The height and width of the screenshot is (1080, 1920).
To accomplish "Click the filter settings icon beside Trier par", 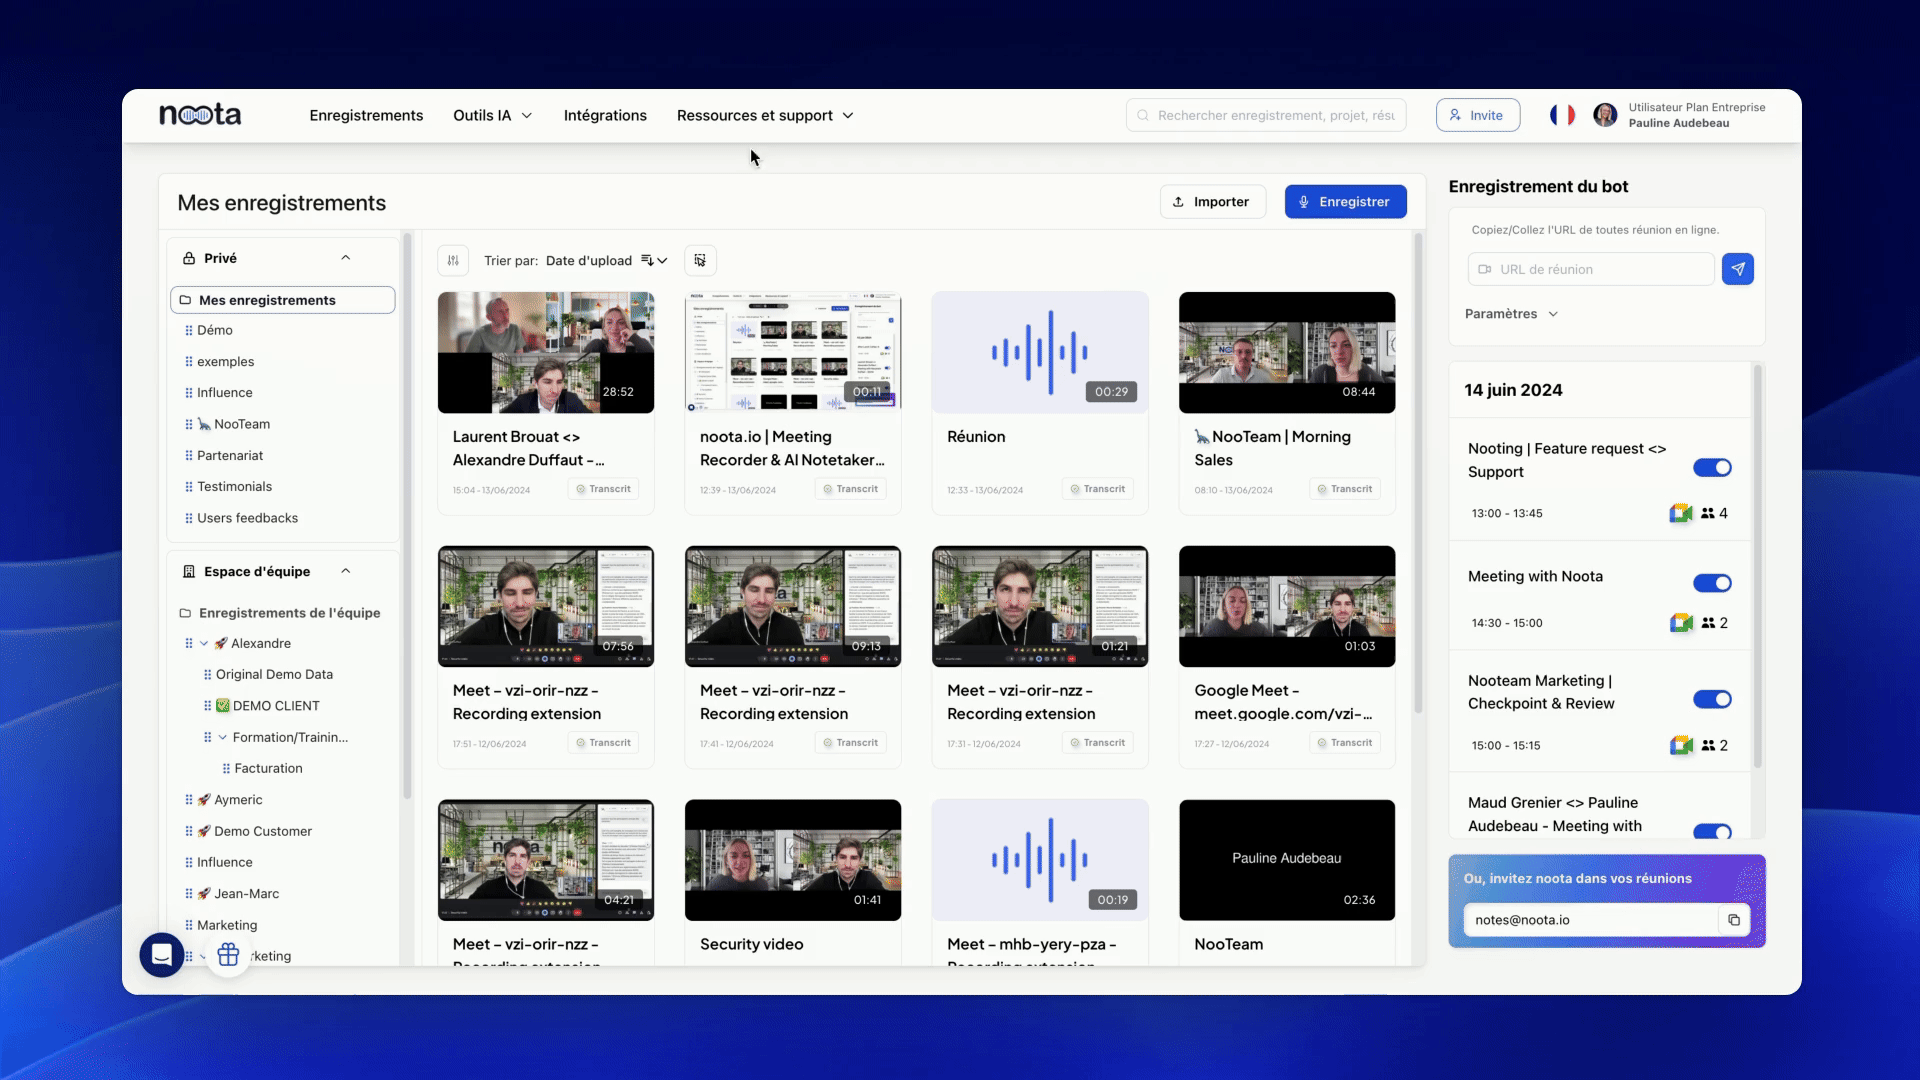I will (453, 261).
